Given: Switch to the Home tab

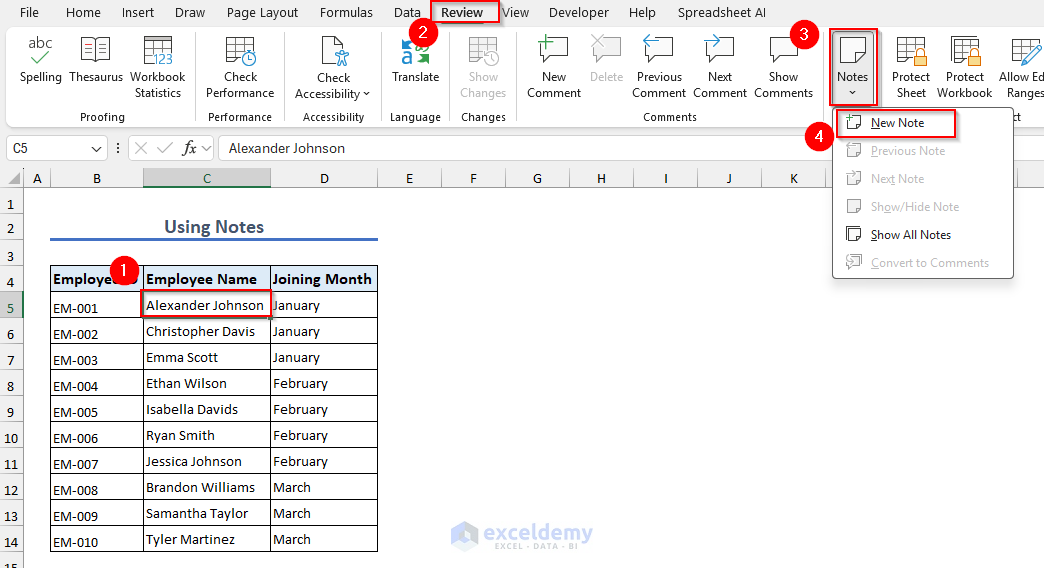Looking at the screenshot, I should pos(83,13).
